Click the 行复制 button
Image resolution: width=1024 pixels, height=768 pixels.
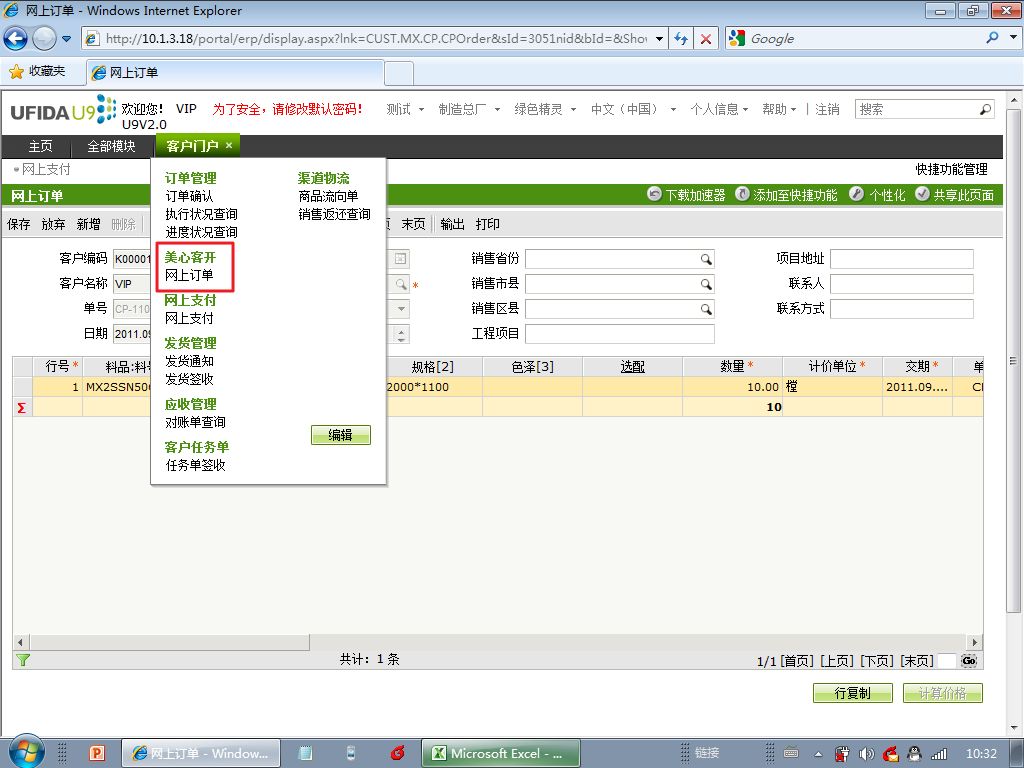pyautogui.click(x=852, y=693)
